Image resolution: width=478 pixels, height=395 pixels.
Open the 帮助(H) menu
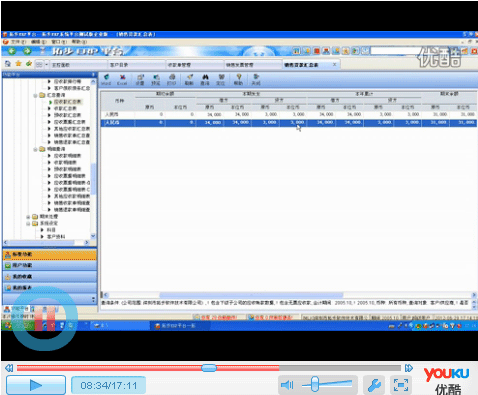79,42
